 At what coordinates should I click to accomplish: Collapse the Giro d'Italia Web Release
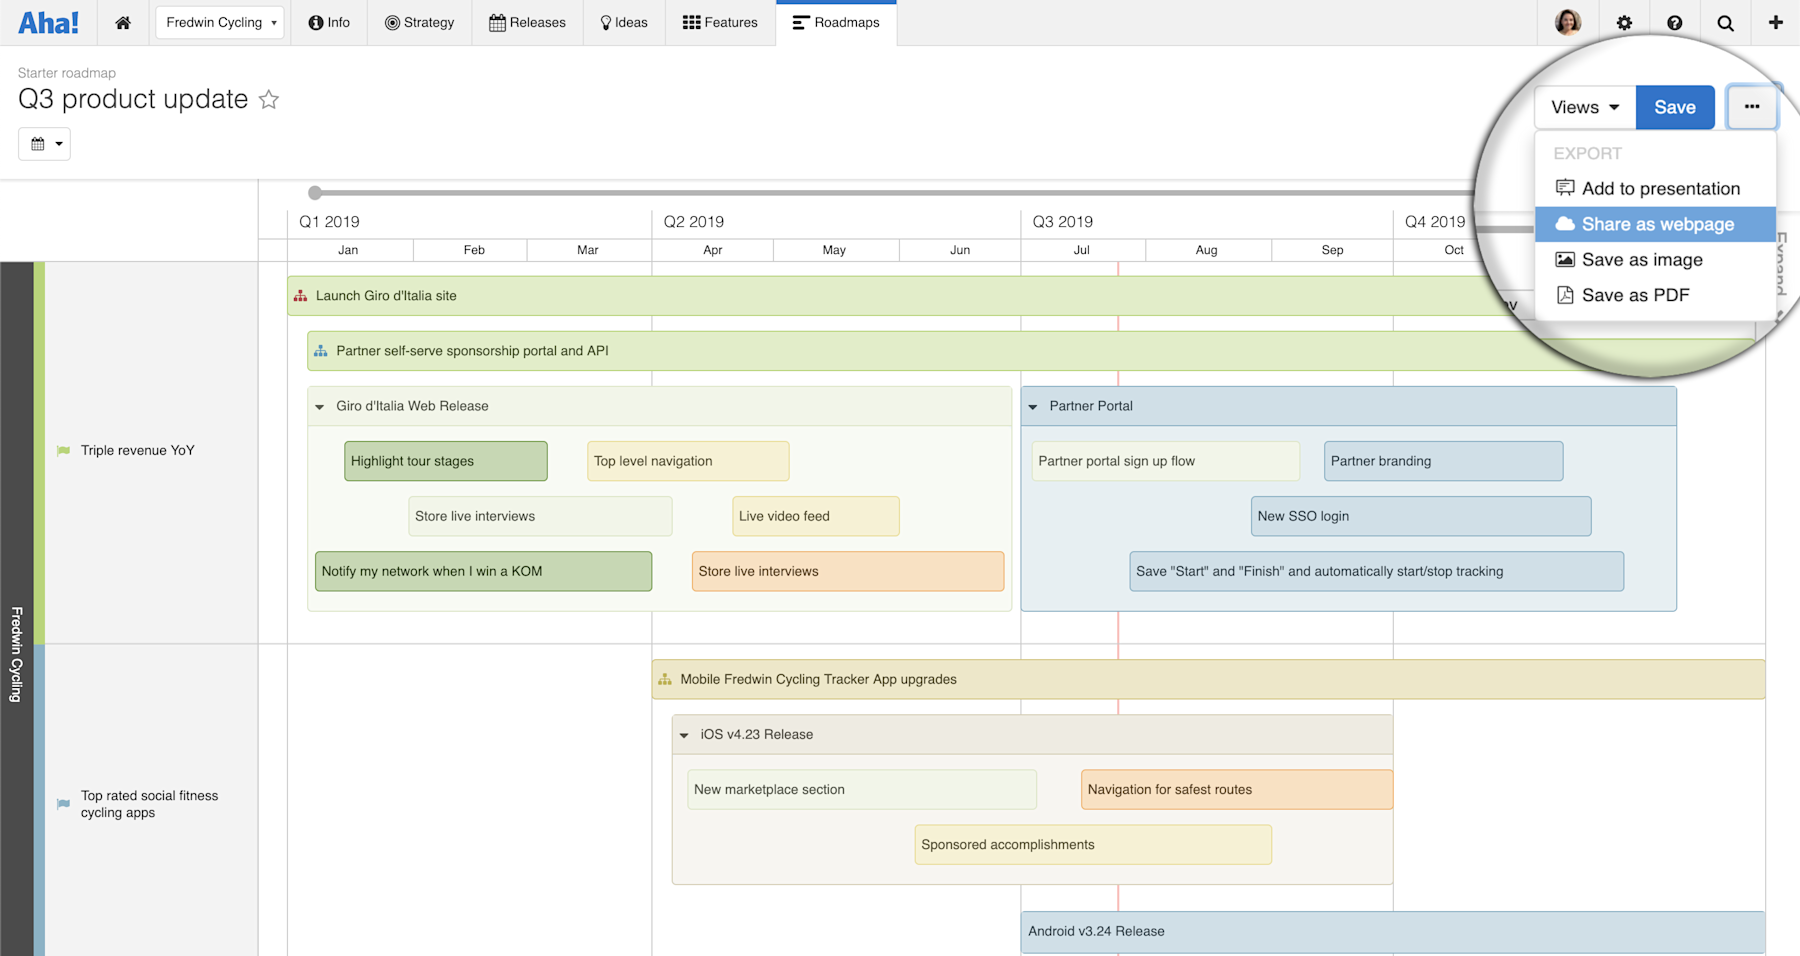pyautogui.click(x=318, y=406)
